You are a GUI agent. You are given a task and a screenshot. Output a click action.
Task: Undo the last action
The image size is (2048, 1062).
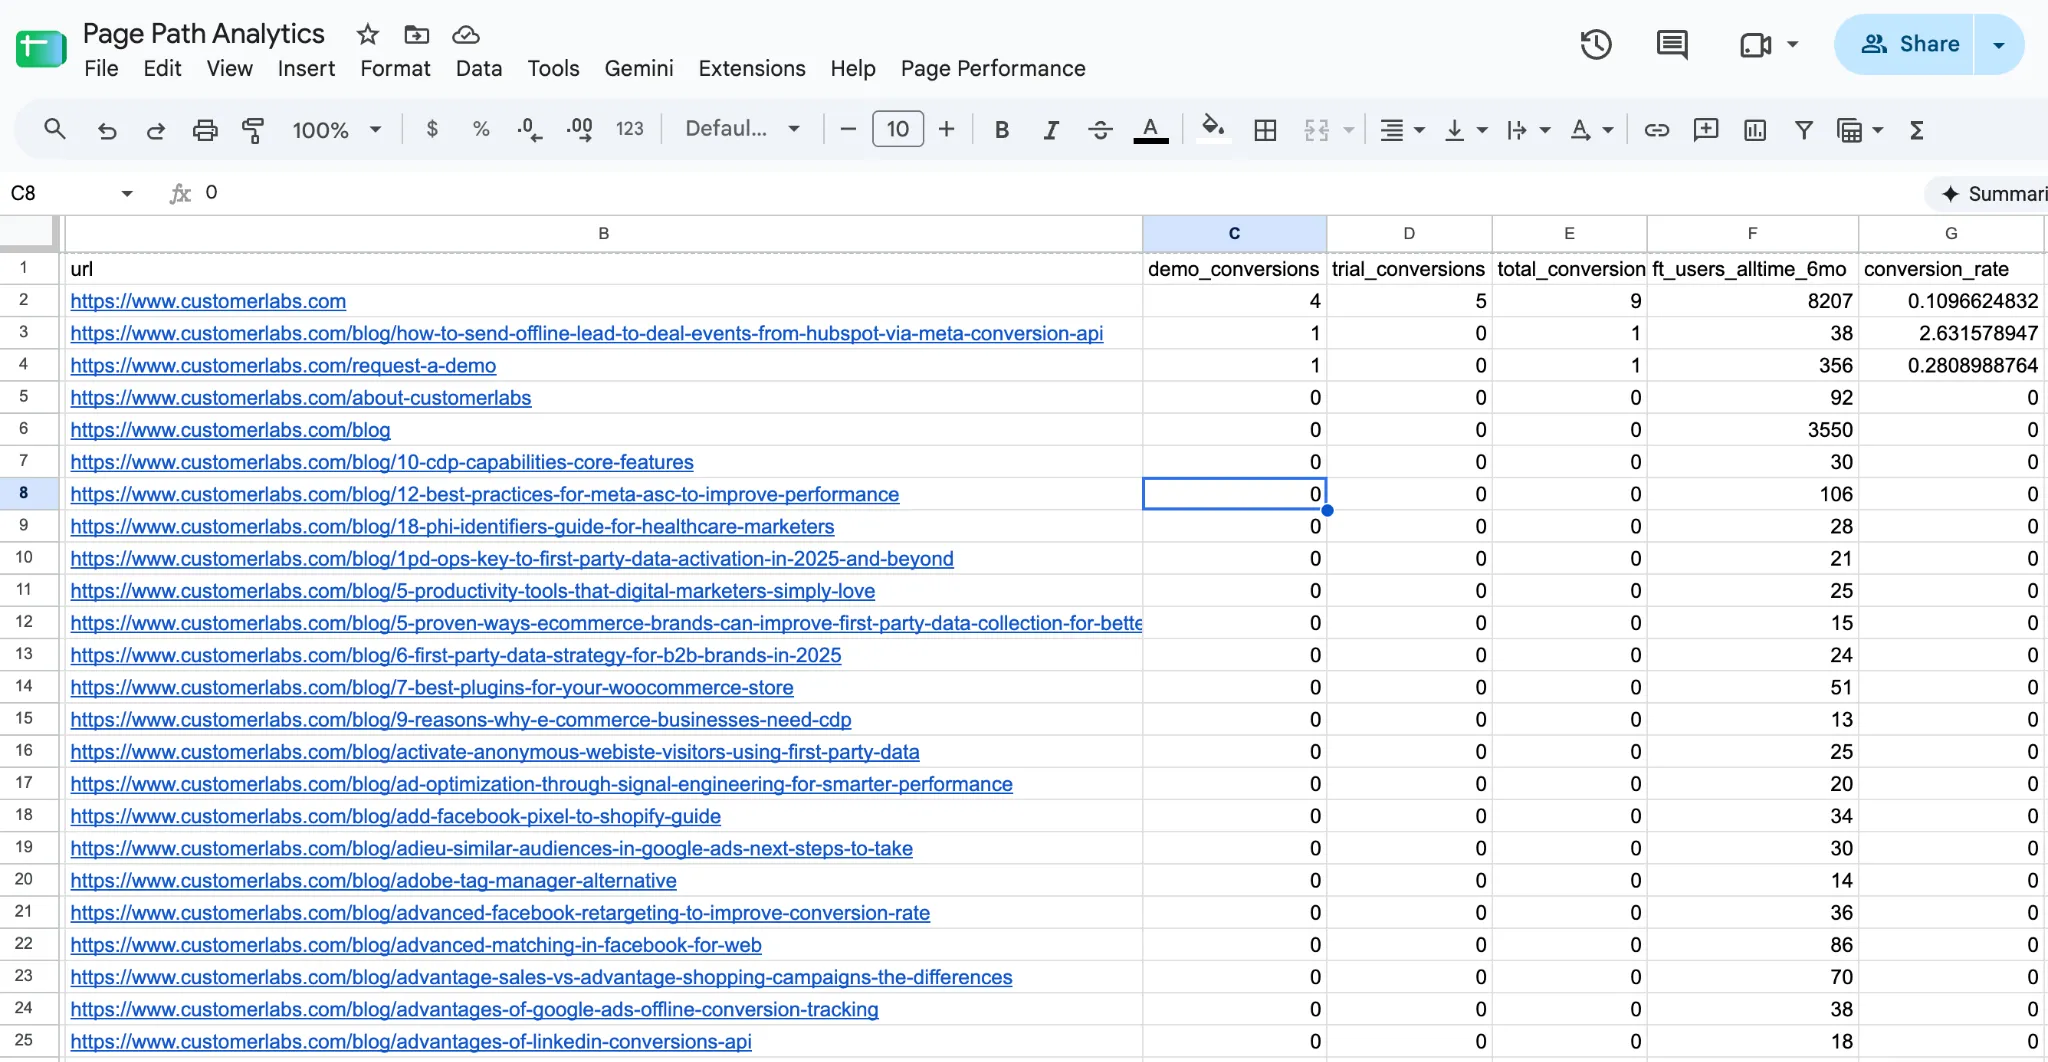pyautogui.click(x=107, y=130)
